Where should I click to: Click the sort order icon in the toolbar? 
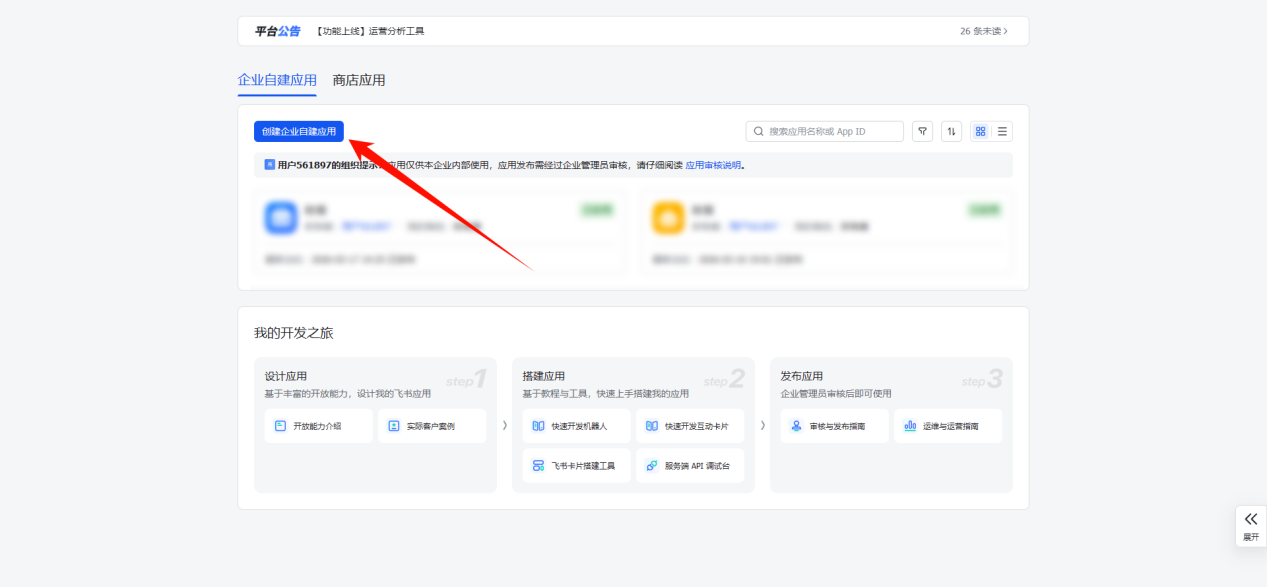tap(951, 131)
